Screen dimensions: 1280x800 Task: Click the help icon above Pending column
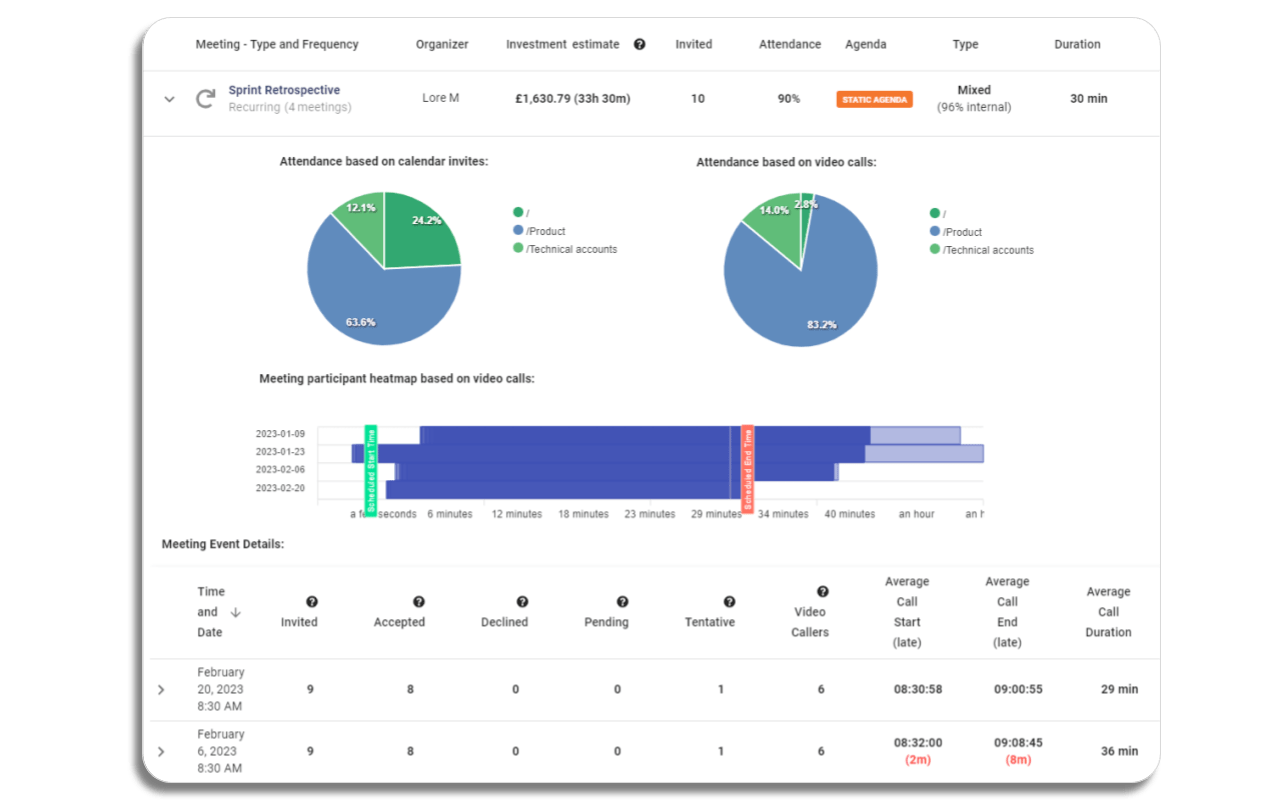tap(624, 602)
